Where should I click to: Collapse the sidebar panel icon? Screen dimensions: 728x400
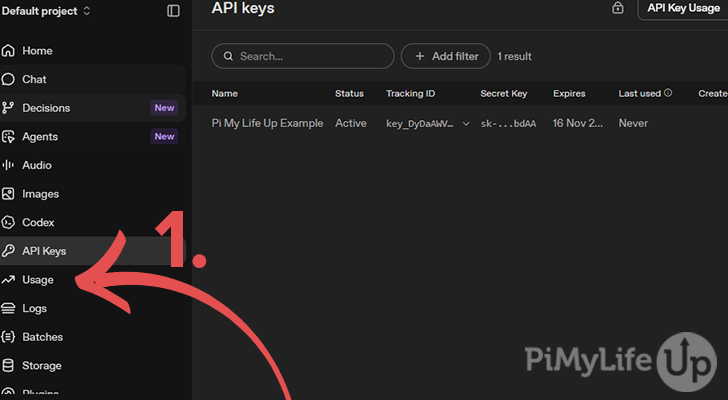point(173,11)
